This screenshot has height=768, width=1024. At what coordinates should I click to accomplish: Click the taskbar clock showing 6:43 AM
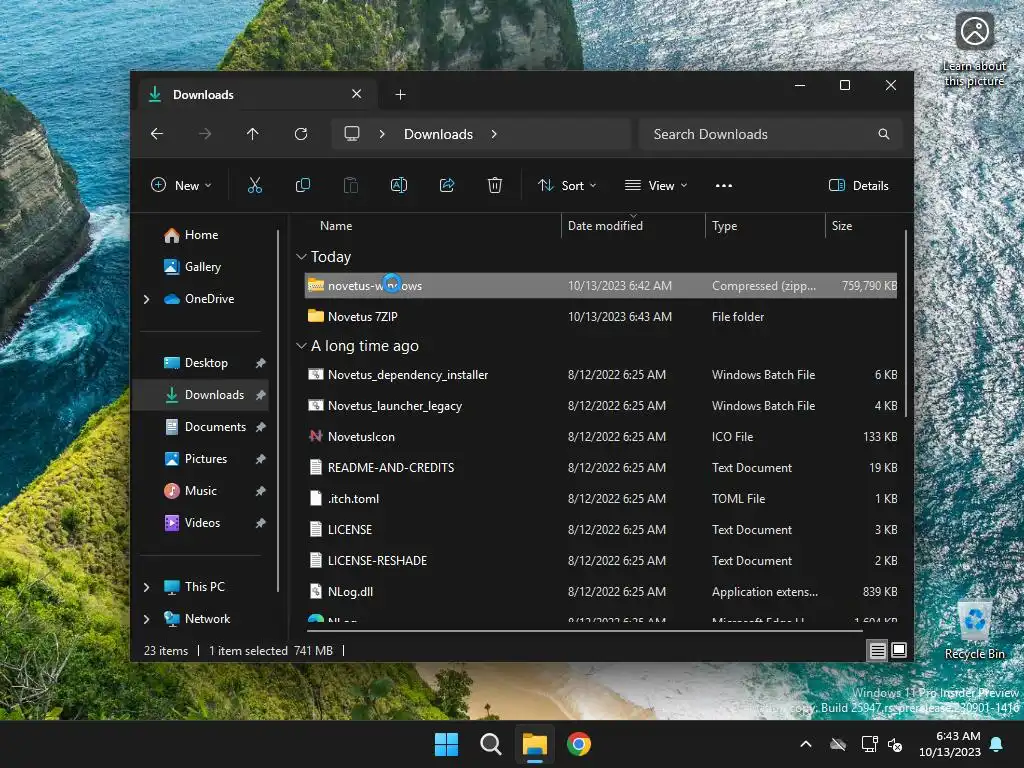950,744
